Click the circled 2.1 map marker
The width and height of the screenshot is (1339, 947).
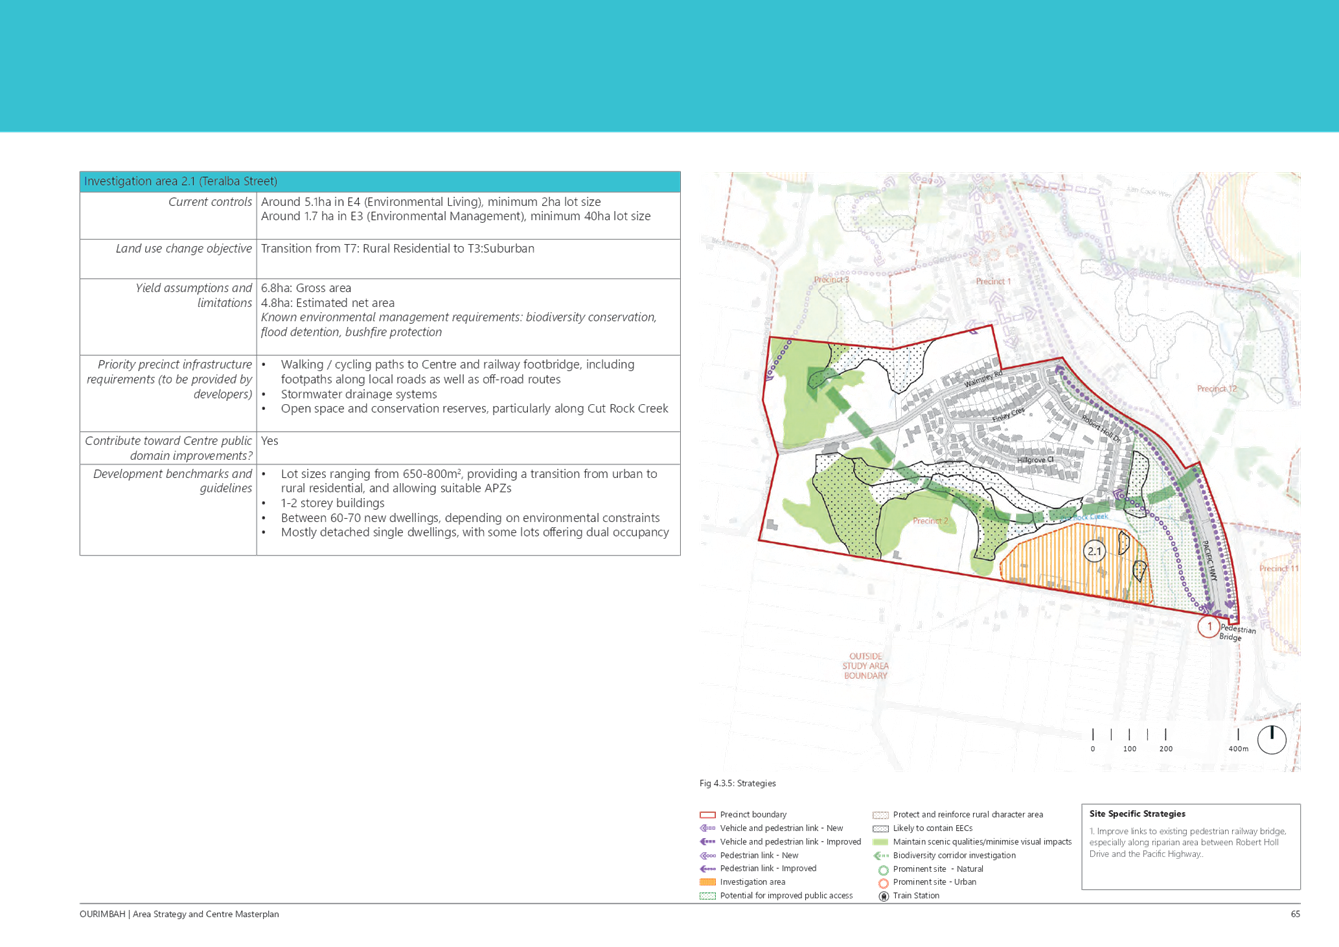point(1094,551)
